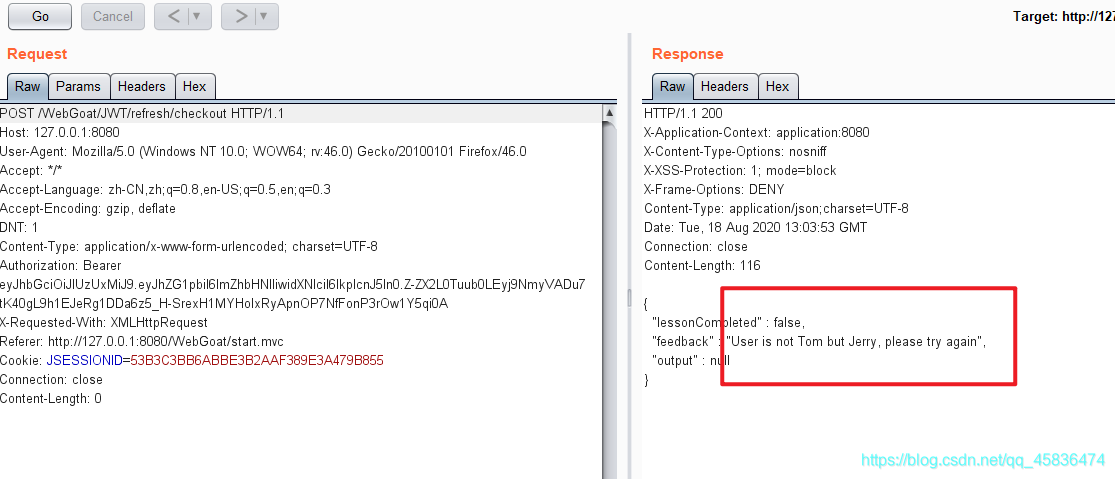Viewport: 1115px width, 479px height.
Task: Click the request scrollbar up arrow
Action: tap(609, 112)
